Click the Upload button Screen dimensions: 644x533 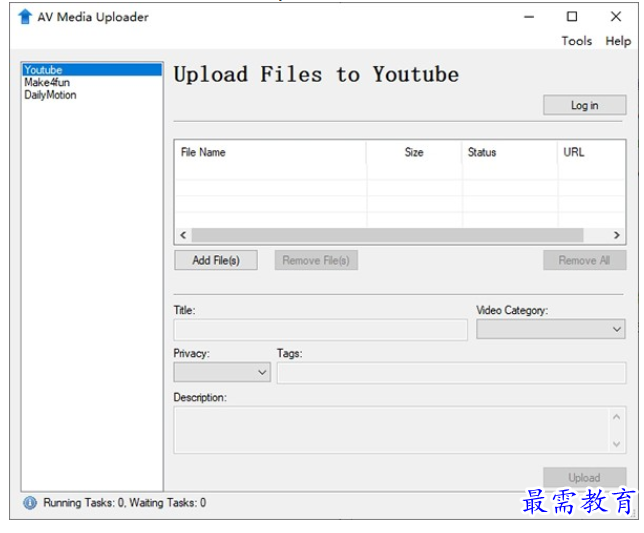click(x=584, y=478)
